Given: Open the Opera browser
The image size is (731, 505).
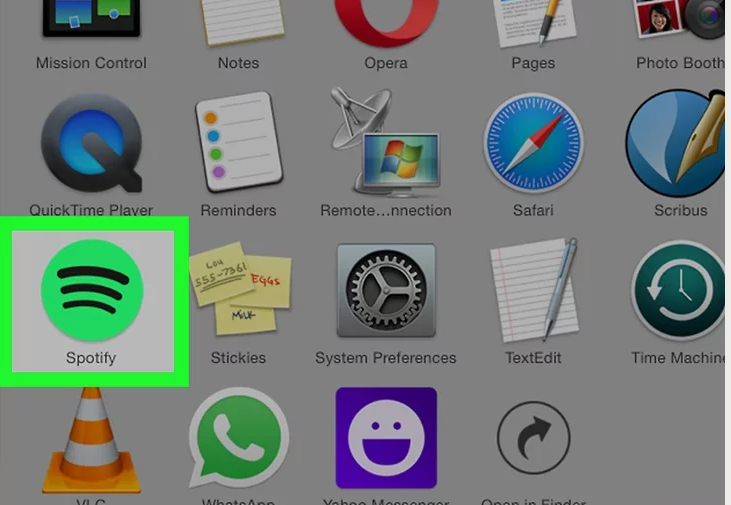Looking at the screenshot, I should pos(385,22).
